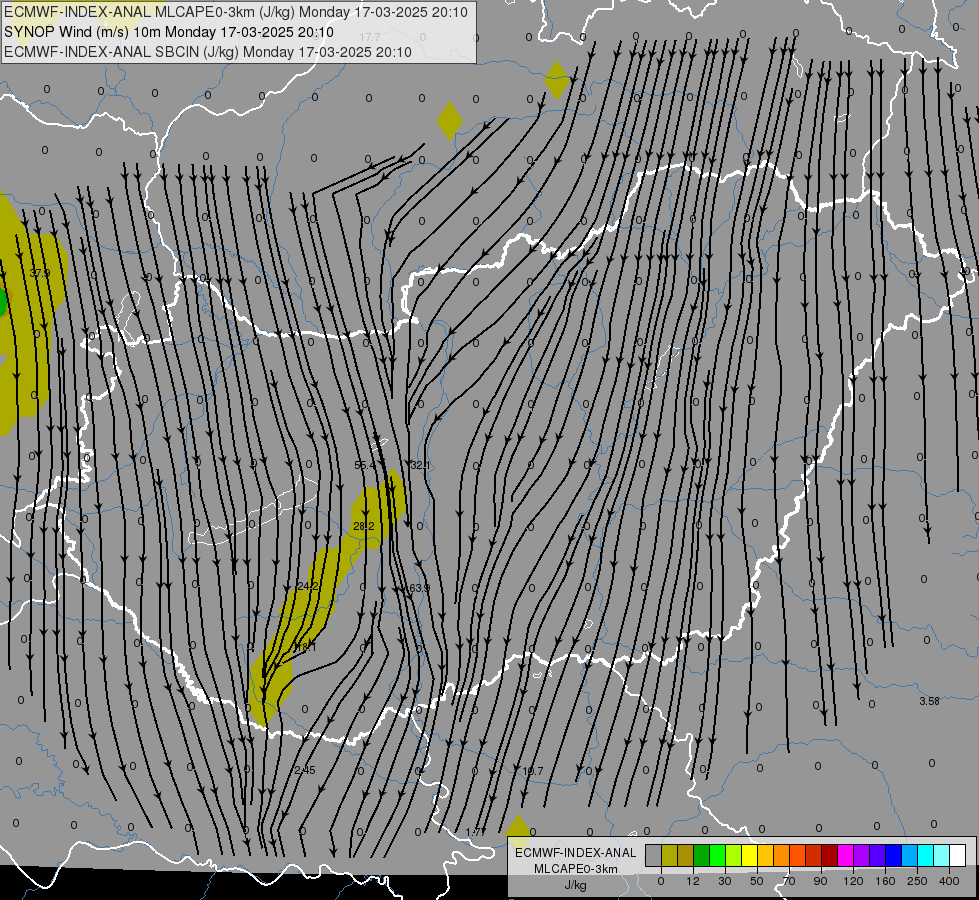This screenshot has width=979, height=900.
Task: Click the ECMWF-INDEX-ANAL legend title
Action: [576, 853]
